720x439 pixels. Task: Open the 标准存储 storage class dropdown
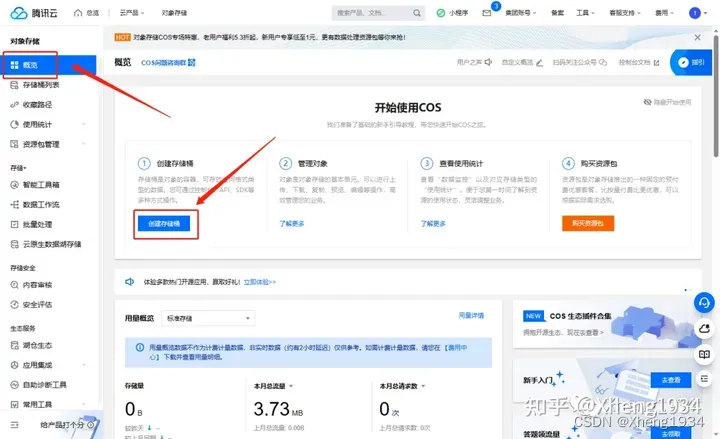(x=208, y=318)
